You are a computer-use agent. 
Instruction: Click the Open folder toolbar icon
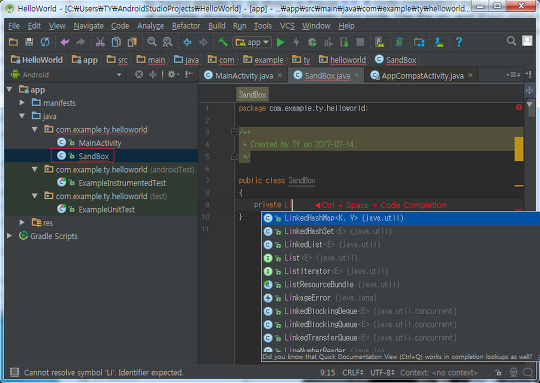tap(13, 42)
